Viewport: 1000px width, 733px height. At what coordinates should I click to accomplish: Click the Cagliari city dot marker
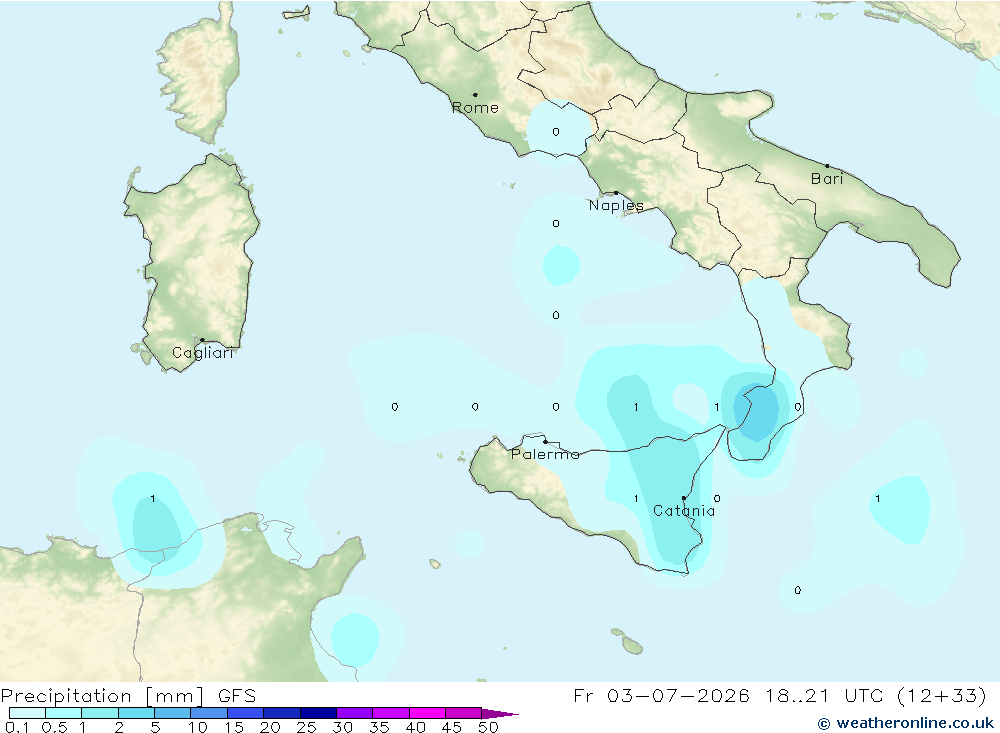(202, 340)
